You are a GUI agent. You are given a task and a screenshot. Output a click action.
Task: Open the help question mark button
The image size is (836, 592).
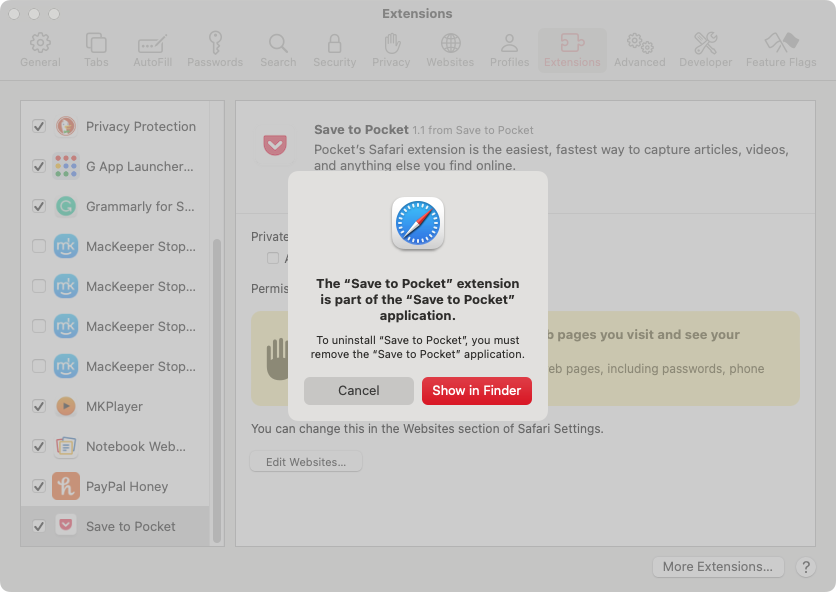tap(806, 567)
